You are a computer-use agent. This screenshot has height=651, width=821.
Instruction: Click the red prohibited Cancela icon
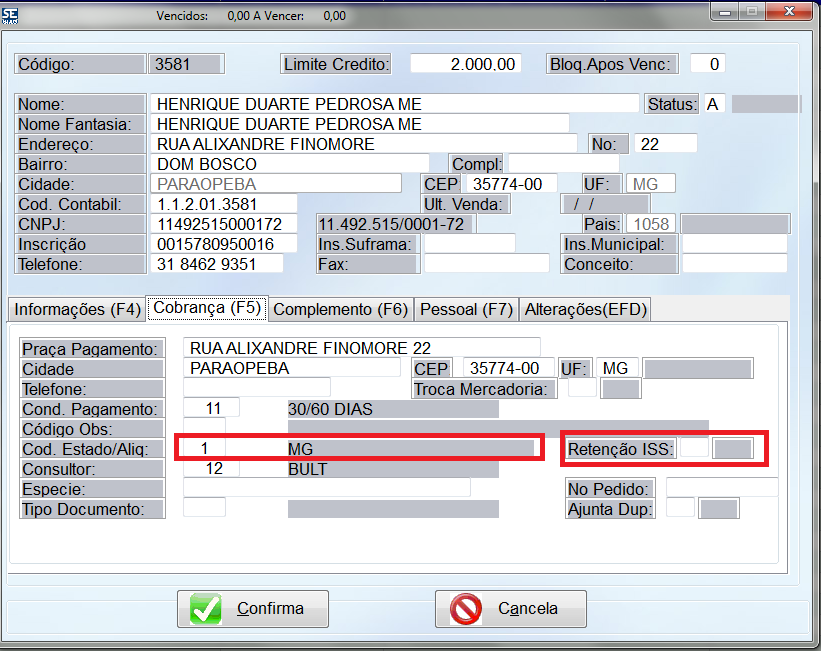coord(465,608)
